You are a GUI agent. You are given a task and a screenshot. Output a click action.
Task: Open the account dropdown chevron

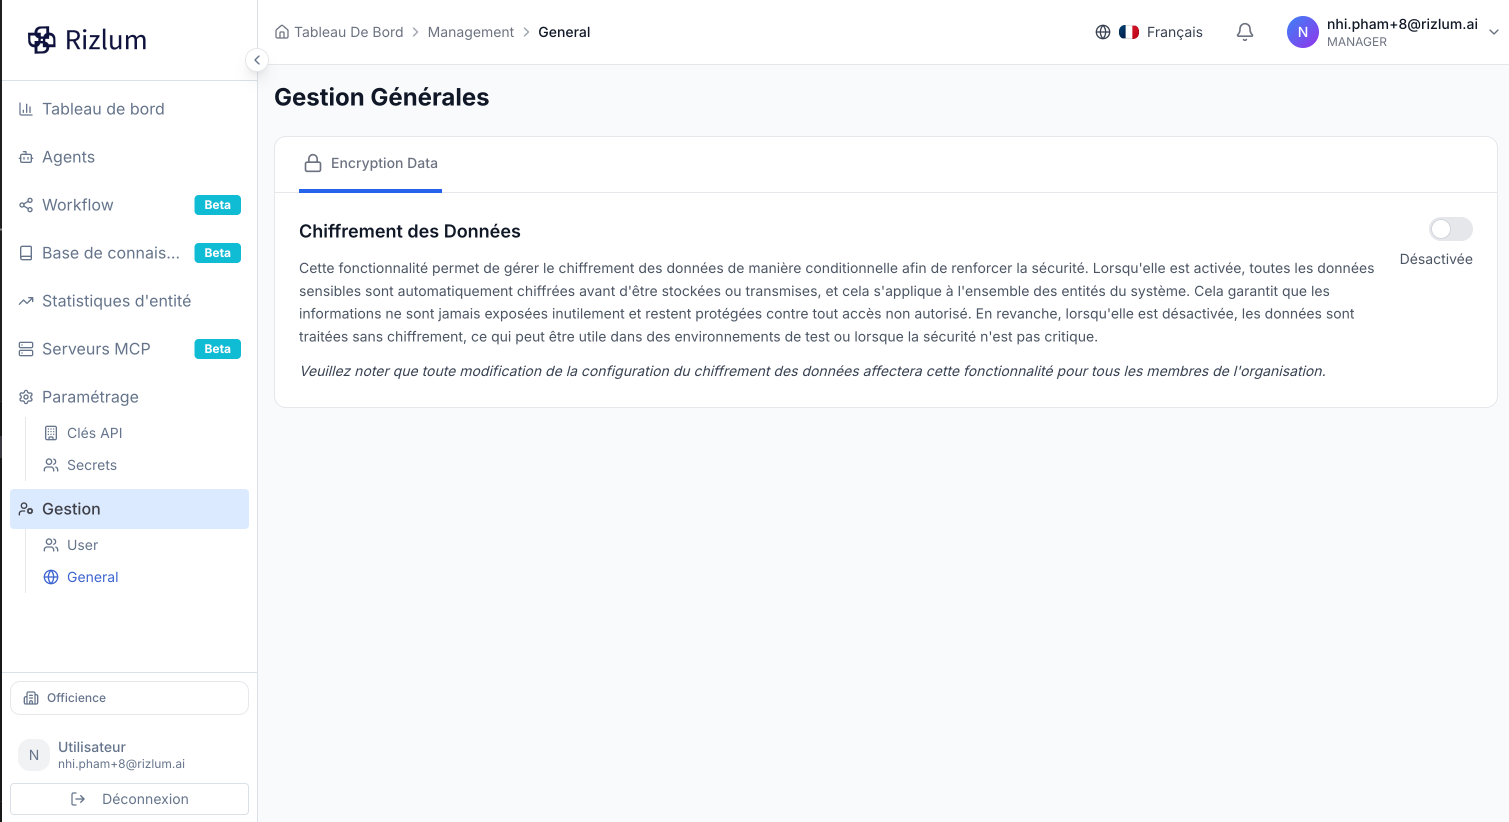point(1494,32)
